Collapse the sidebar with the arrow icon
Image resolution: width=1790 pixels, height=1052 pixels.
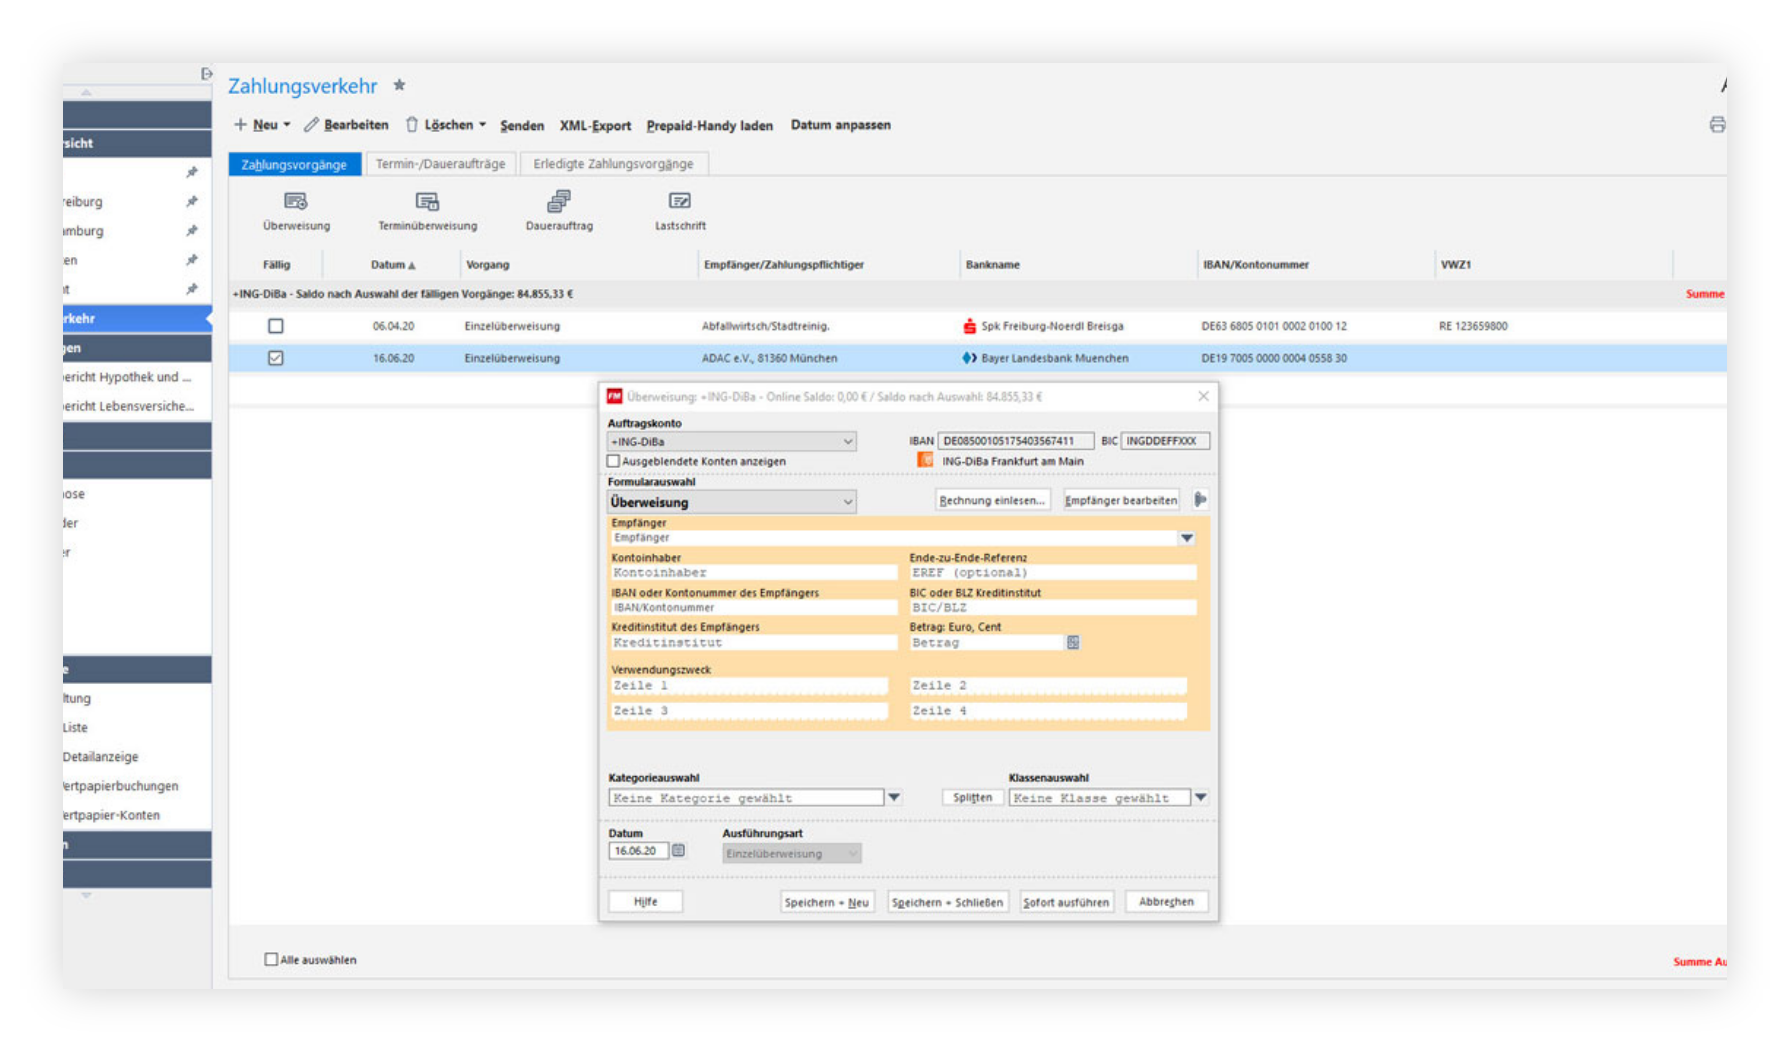206,74
